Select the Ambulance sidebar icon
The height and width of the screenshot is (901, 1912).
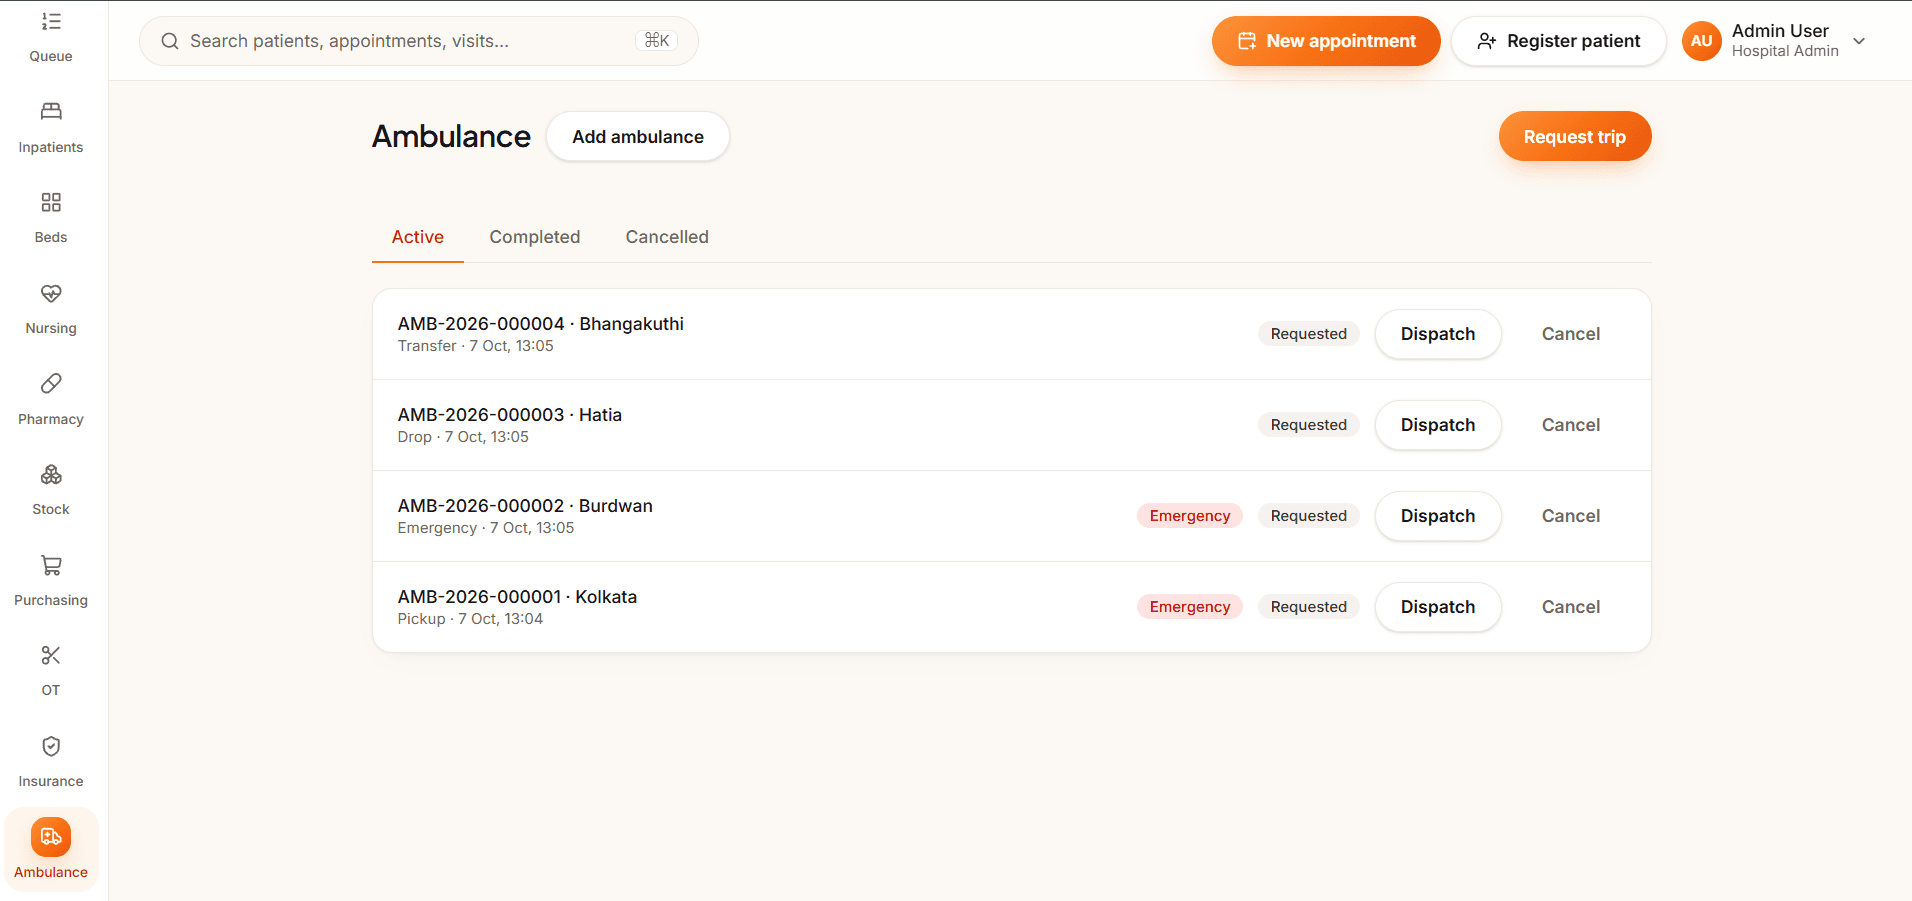click(x=51, y=837)
